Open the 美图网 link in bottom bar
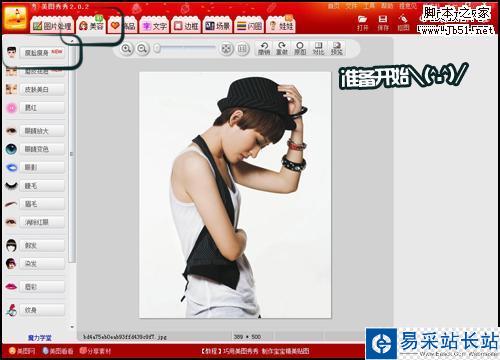The width and height of the screenshot is (500, 360). pos(22,351)
